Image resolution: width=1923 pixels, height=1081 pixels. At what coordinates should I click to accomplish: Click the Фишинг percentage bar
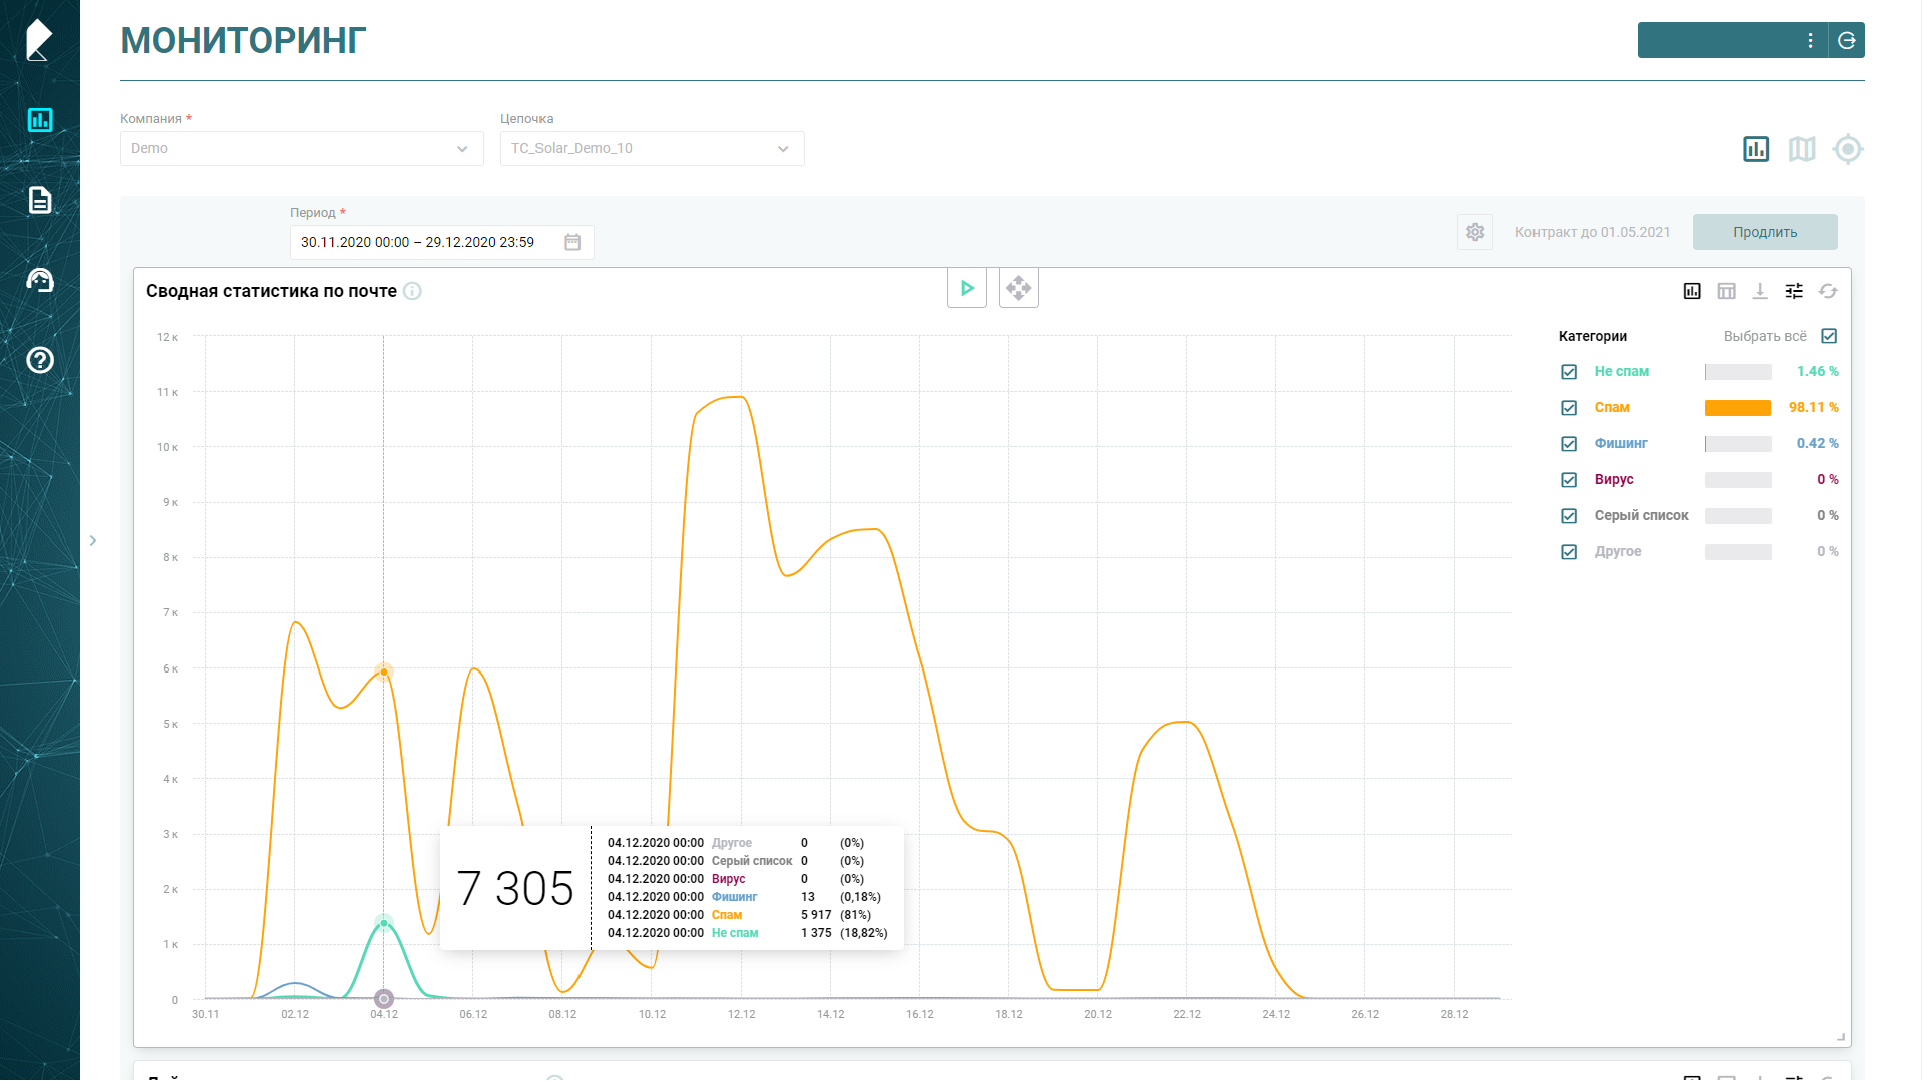(x=1738, y=444)
